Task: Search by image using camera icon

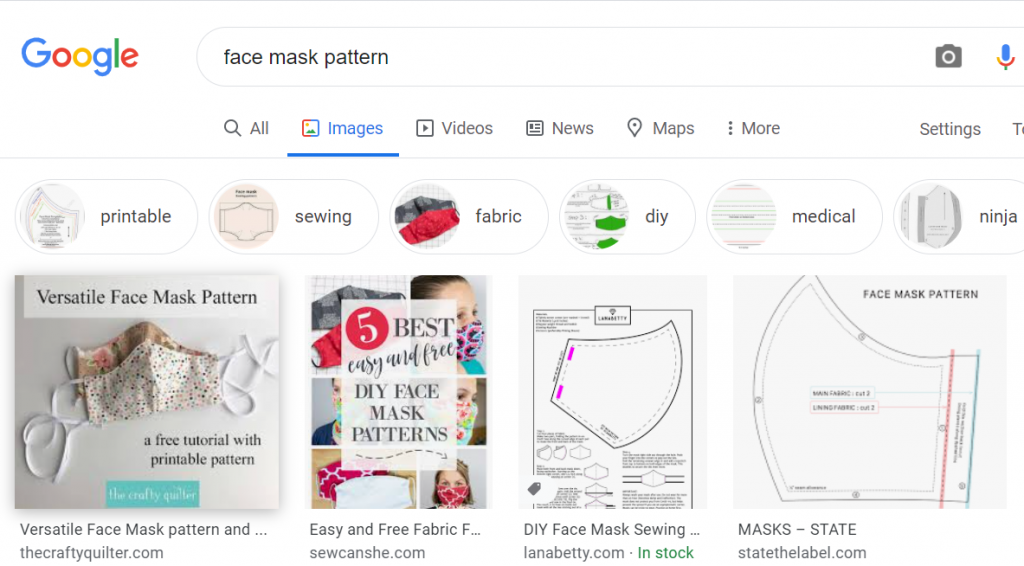Action: click(x=948, y=57)
